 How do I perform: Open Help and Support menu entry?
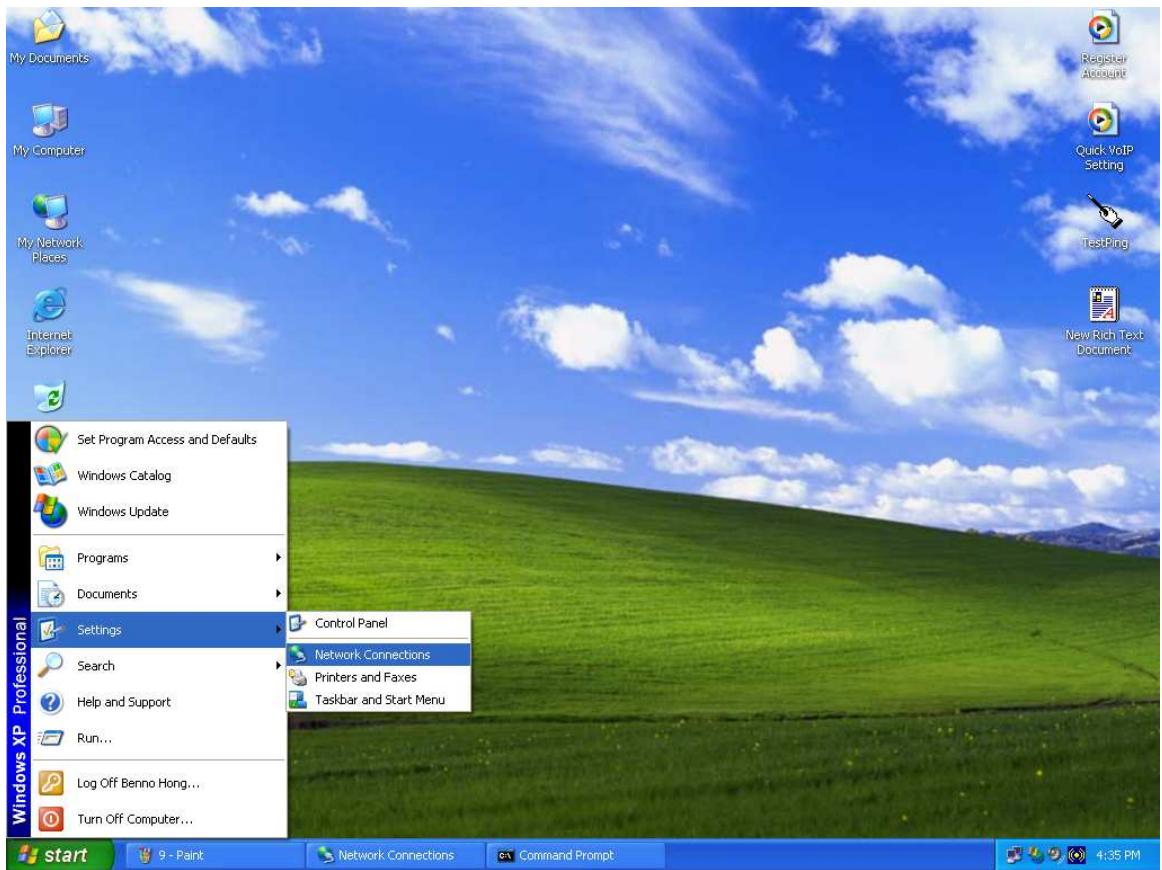pos(158,702)
